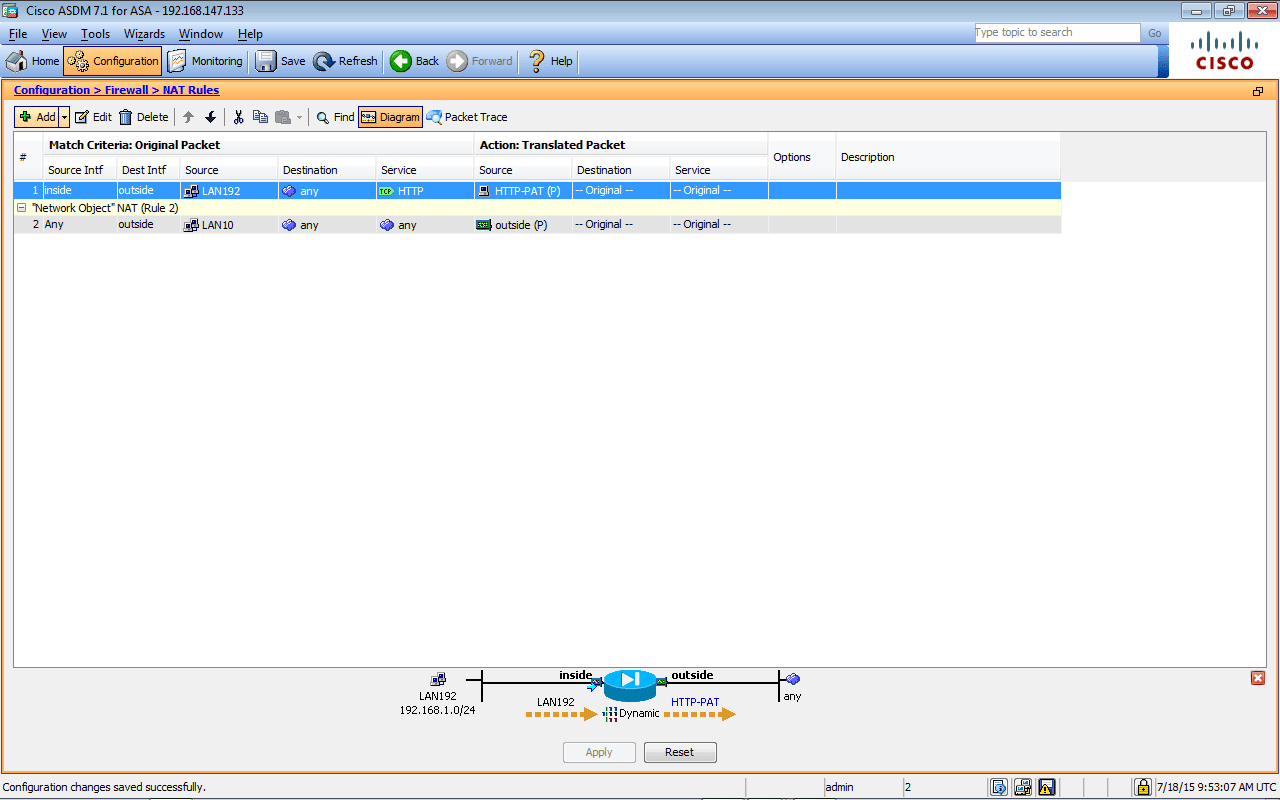This screenshot has width=1280, height=800.
Task: Follow the Configuration > Firewall > NAT Rules breadcrumb
Action: pos(116,90)
